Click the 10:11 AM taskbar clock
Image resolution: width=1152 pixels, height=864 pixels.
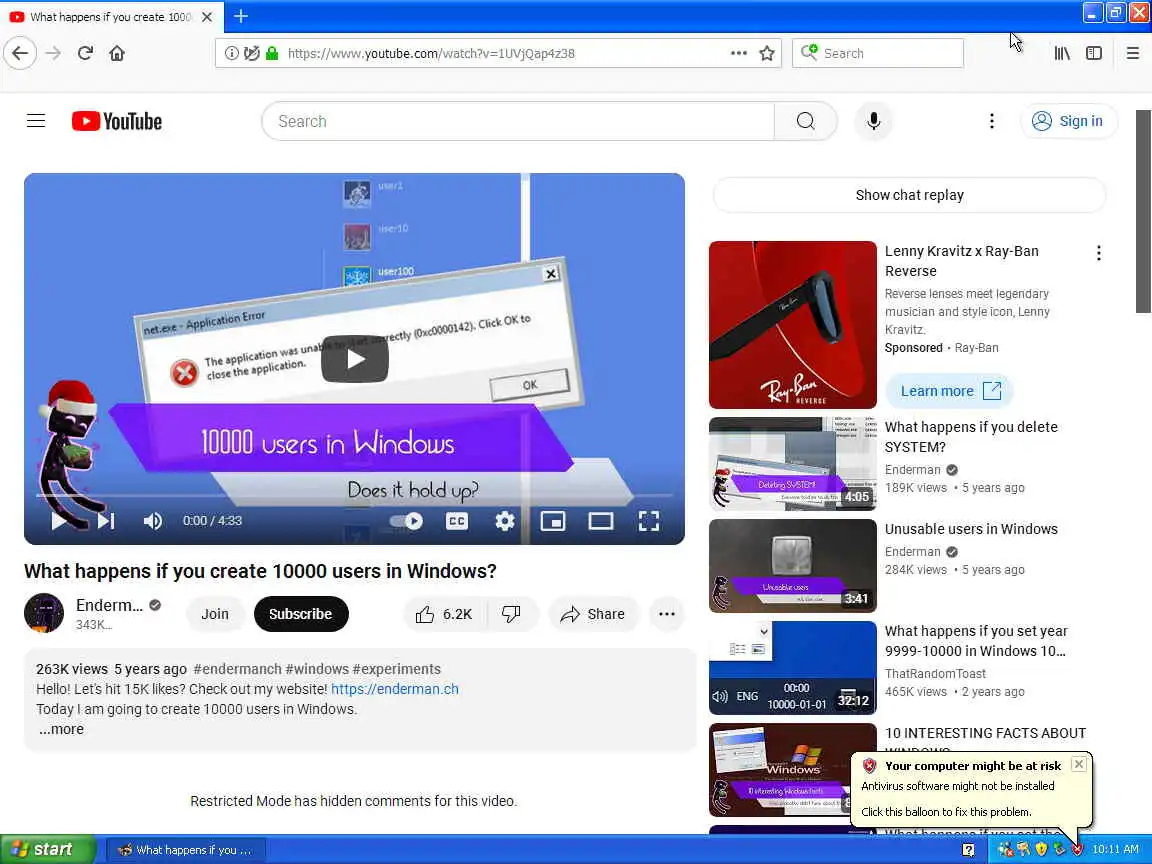(x=1115, y=849)
